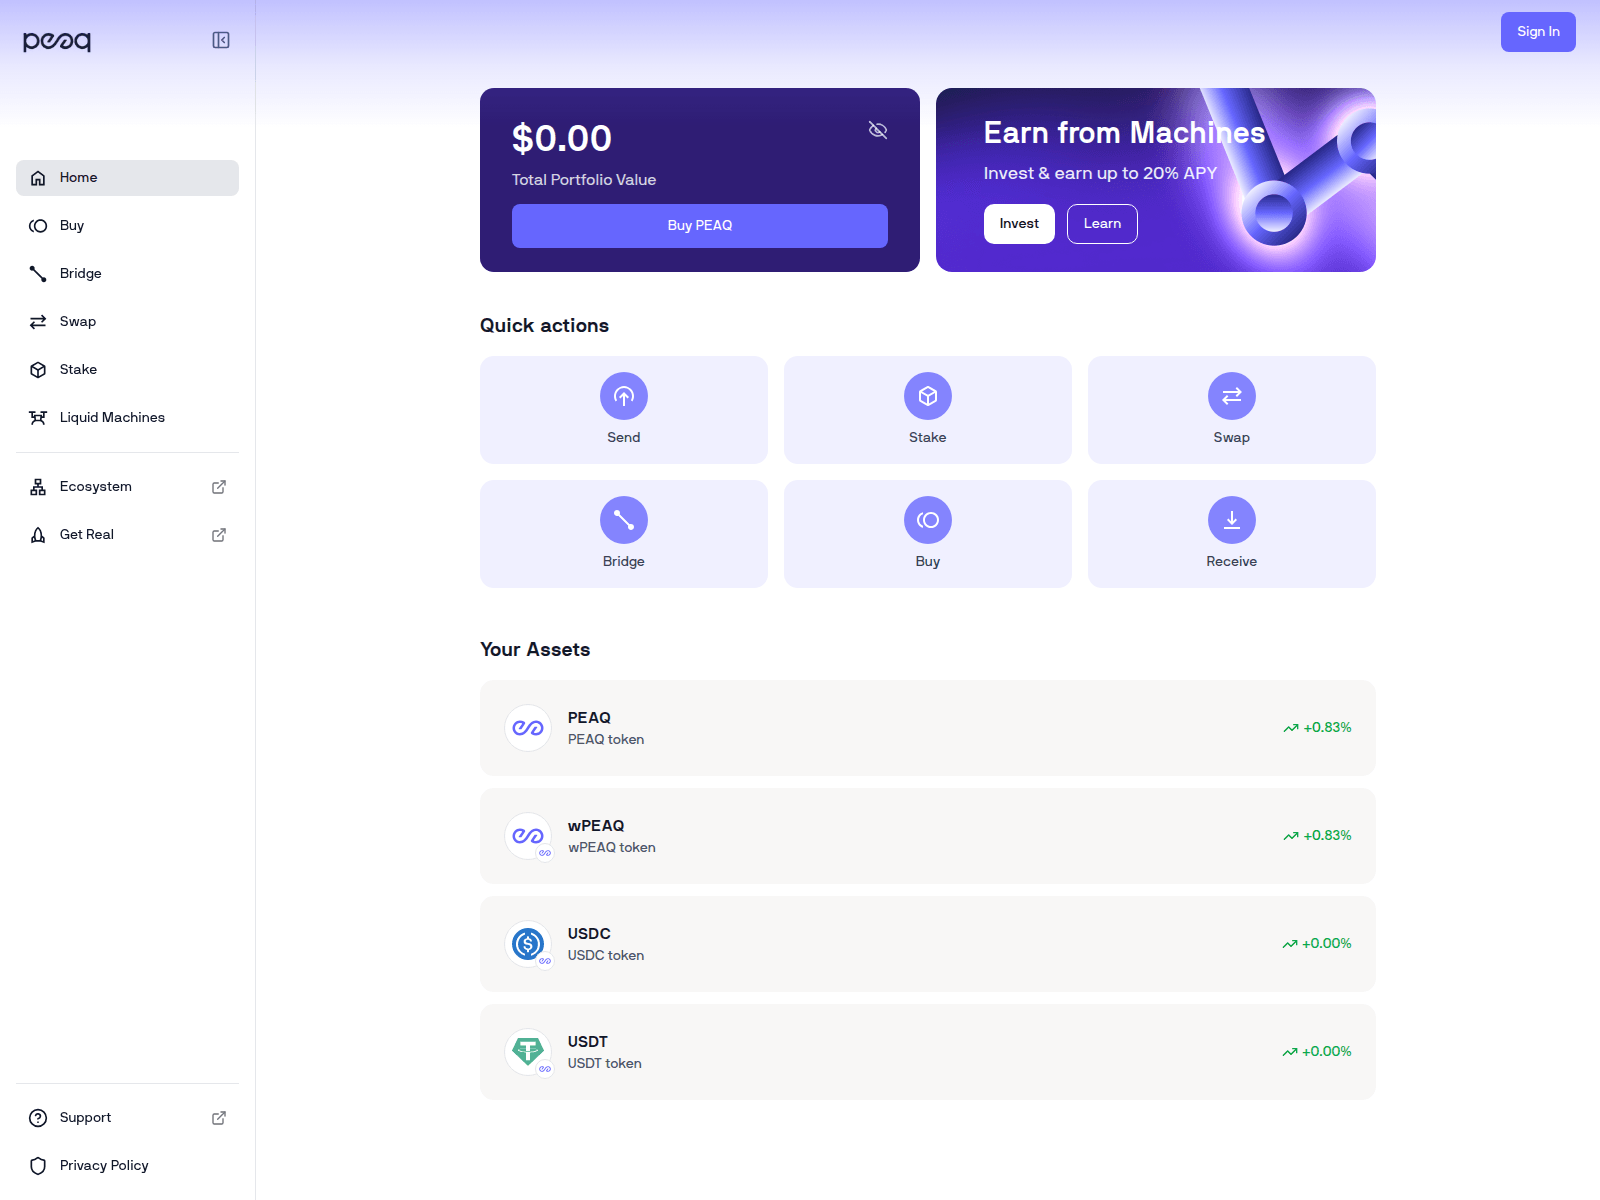
Task: Click the Stake cube icon in sidebar
Action: click(x=38, y=370)
